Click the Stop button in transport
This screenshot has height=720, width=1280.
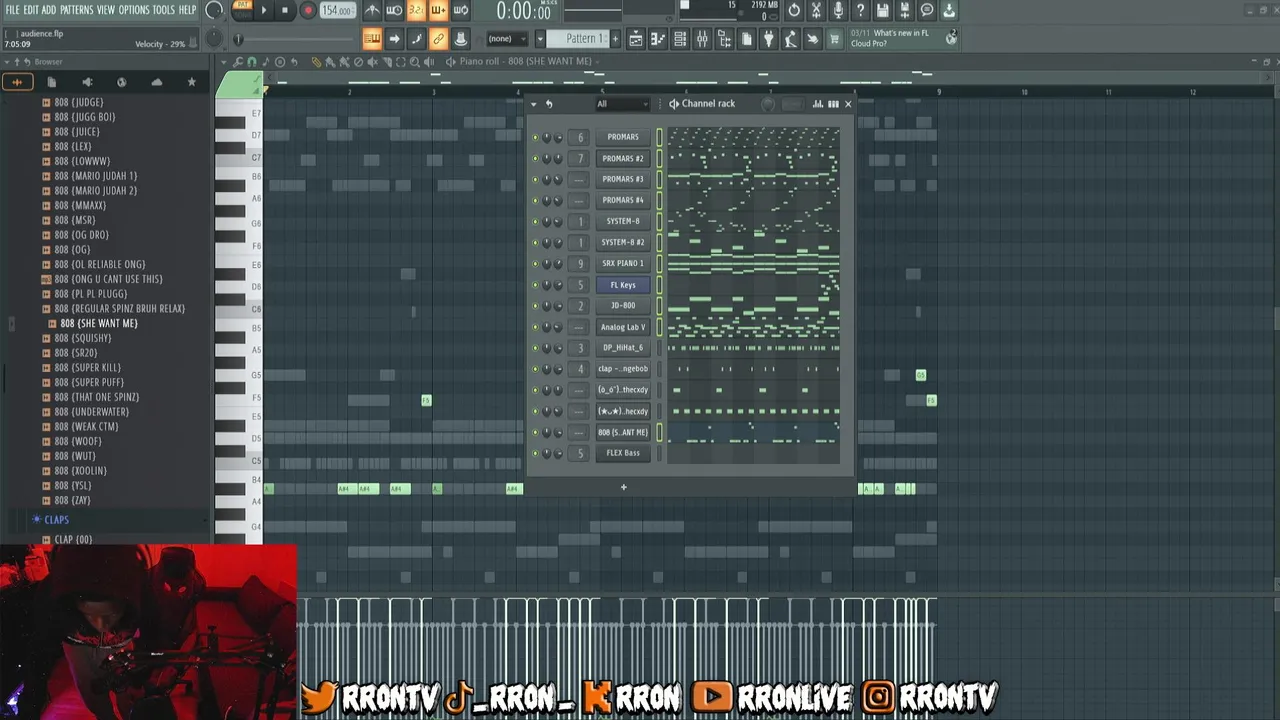tap(285, 11)
